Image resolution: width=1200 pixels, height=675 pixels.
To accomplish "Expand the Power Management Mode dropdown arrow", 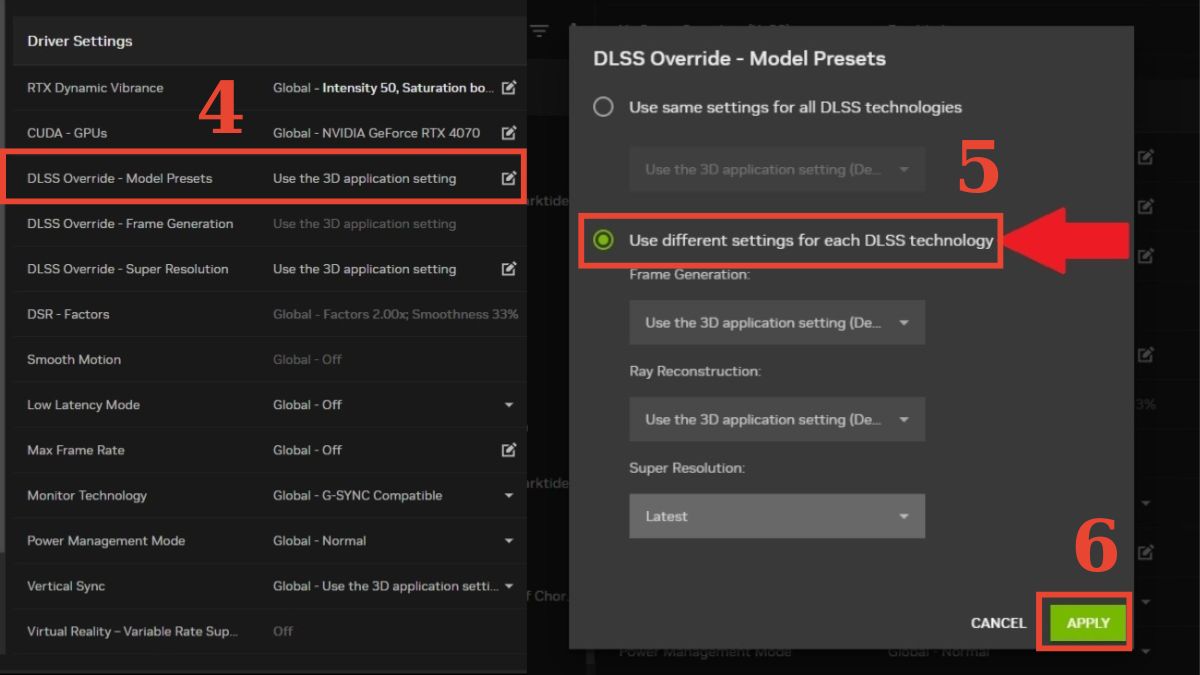I will pos(509,541).
